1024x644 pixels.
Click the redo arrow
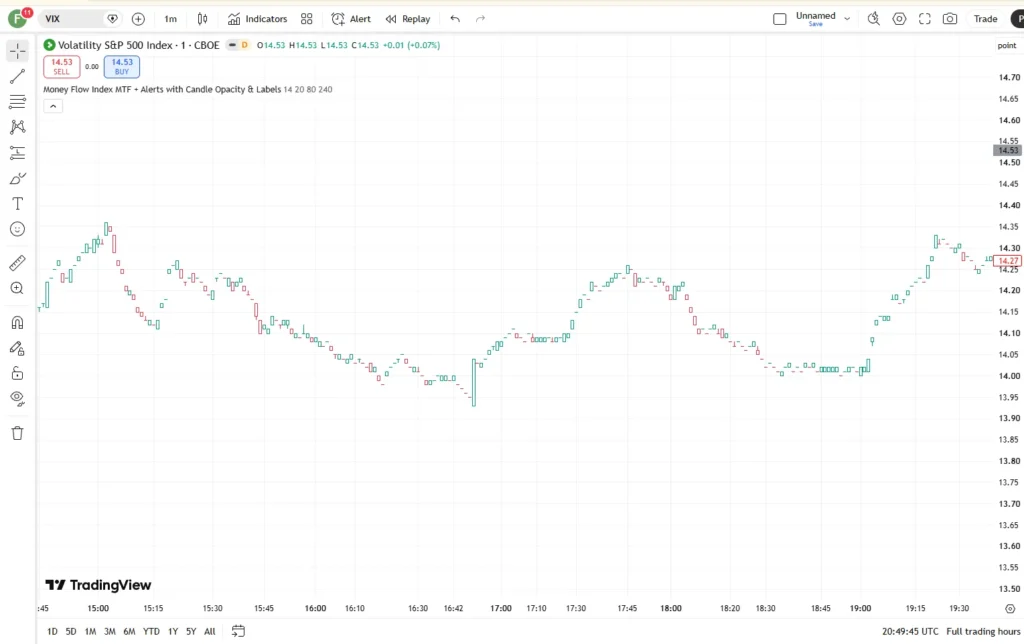pos(481,19)
